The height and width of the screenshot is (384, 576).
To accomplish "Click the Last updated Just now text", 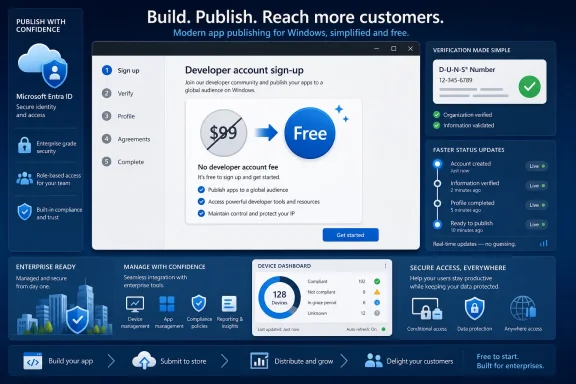I will (278, 329).
